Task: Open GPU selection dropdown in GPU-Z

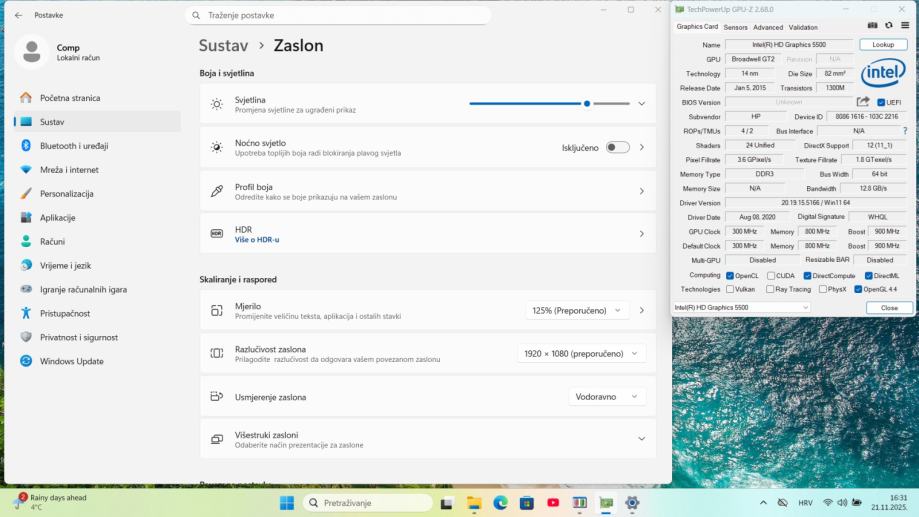Action: 741,307
